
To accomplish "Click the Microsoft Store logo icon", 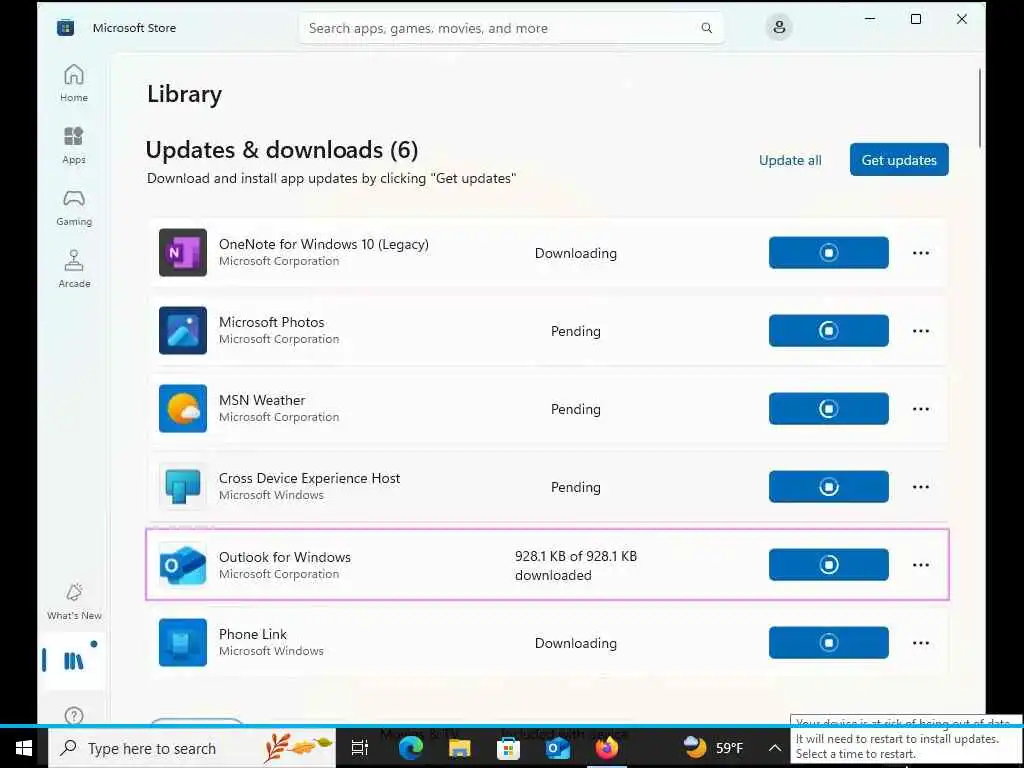I will pos(65,27).
